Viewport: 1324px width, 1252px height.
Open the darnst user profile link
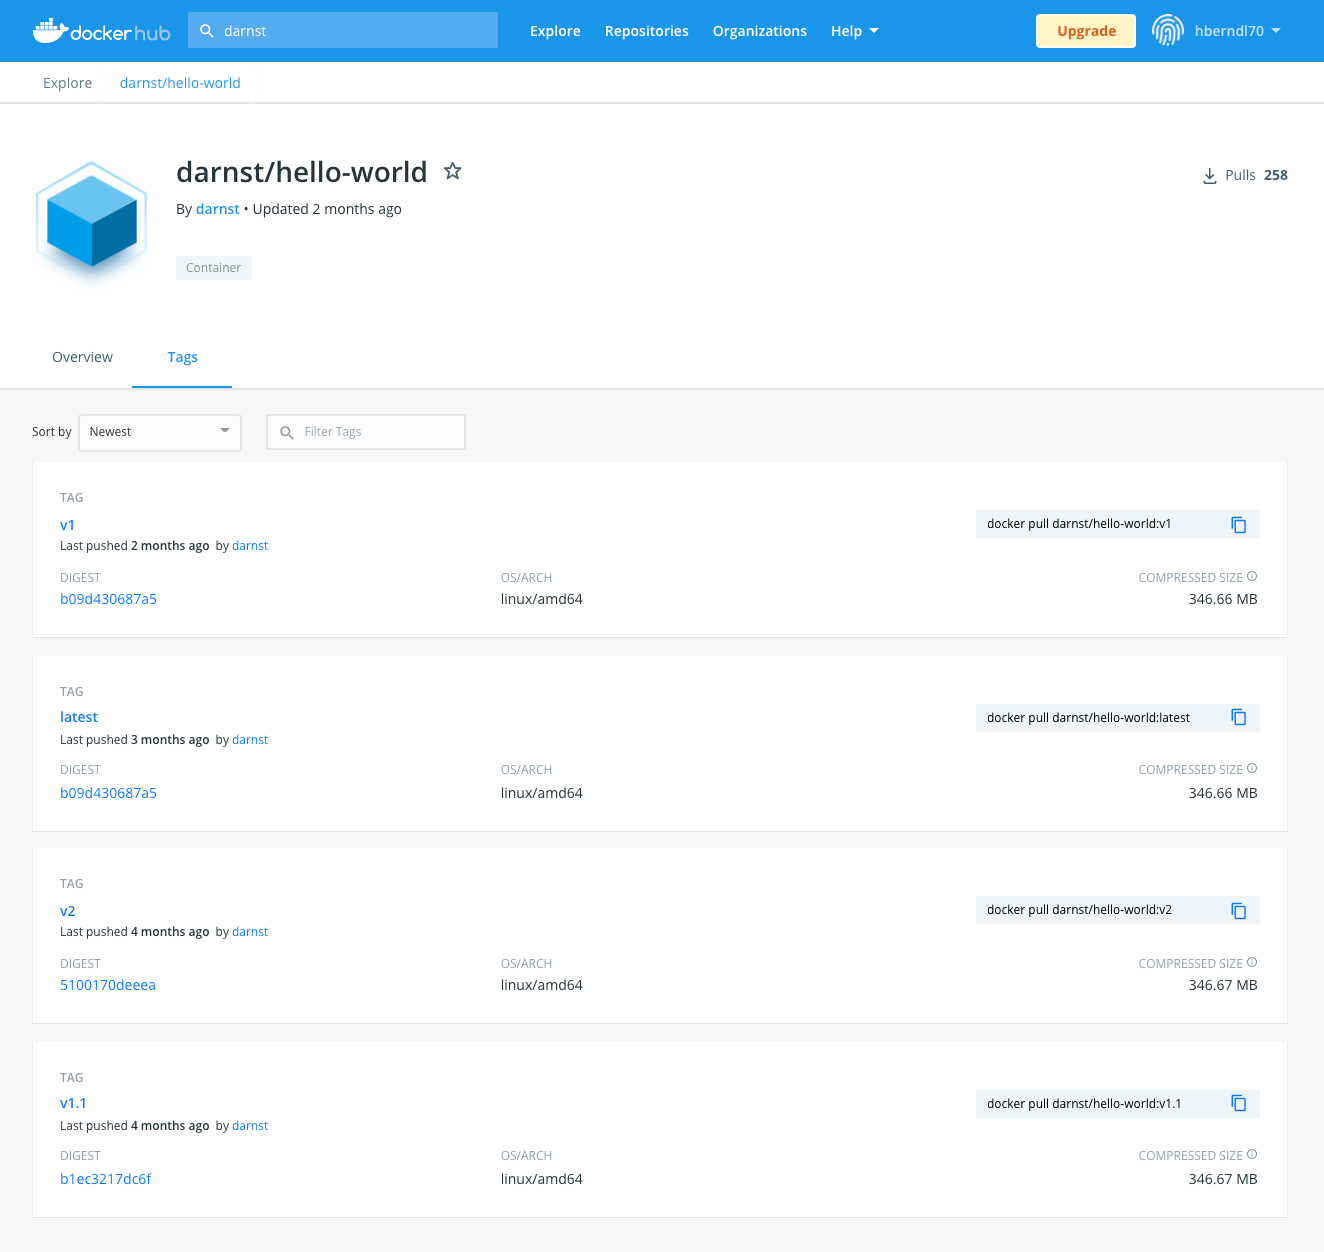(x=217, y=208)
